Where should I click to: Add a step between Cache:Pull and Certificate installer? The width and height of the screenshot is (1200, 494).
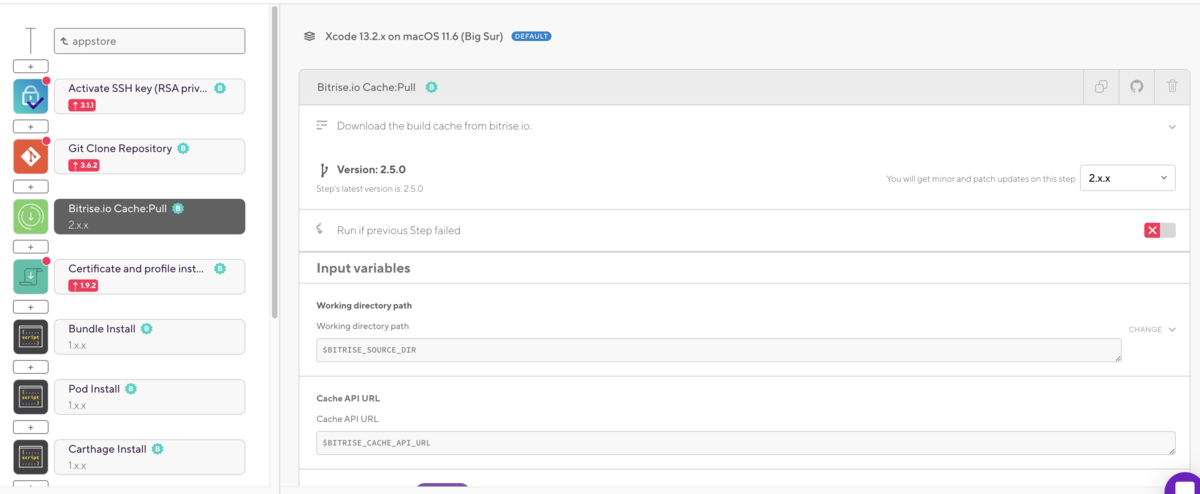click(30, 247)
